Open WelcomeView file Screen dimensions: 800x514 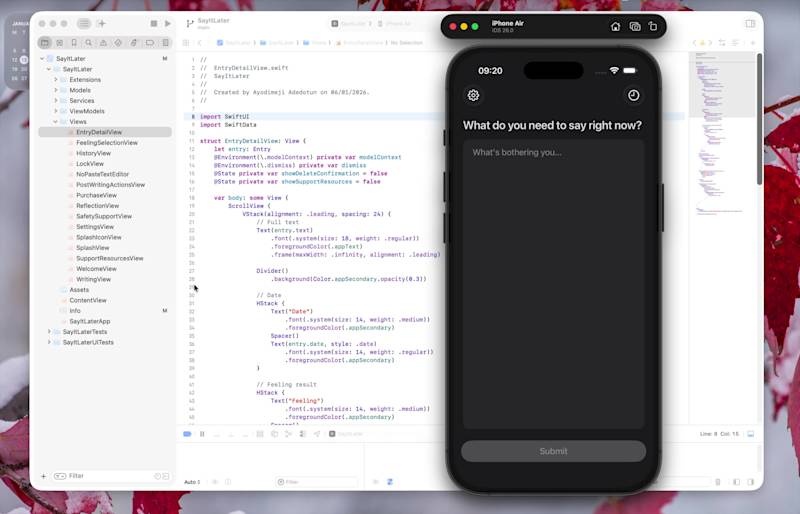point(96,269)
